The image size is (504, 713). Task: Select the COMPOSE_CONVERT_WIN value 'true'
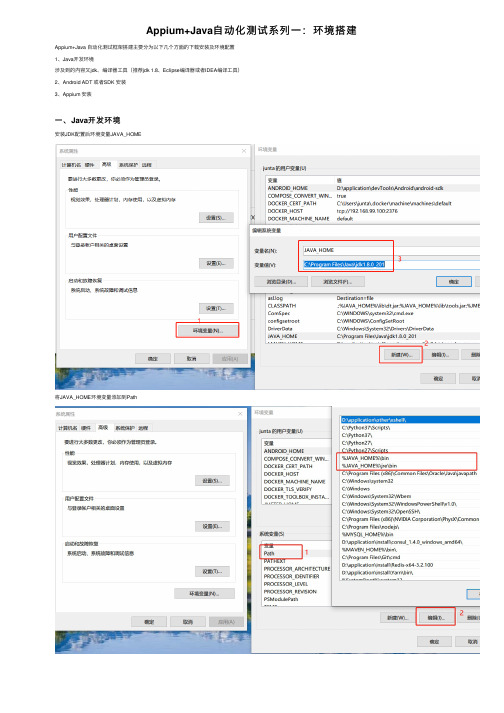tap(341, 196)
